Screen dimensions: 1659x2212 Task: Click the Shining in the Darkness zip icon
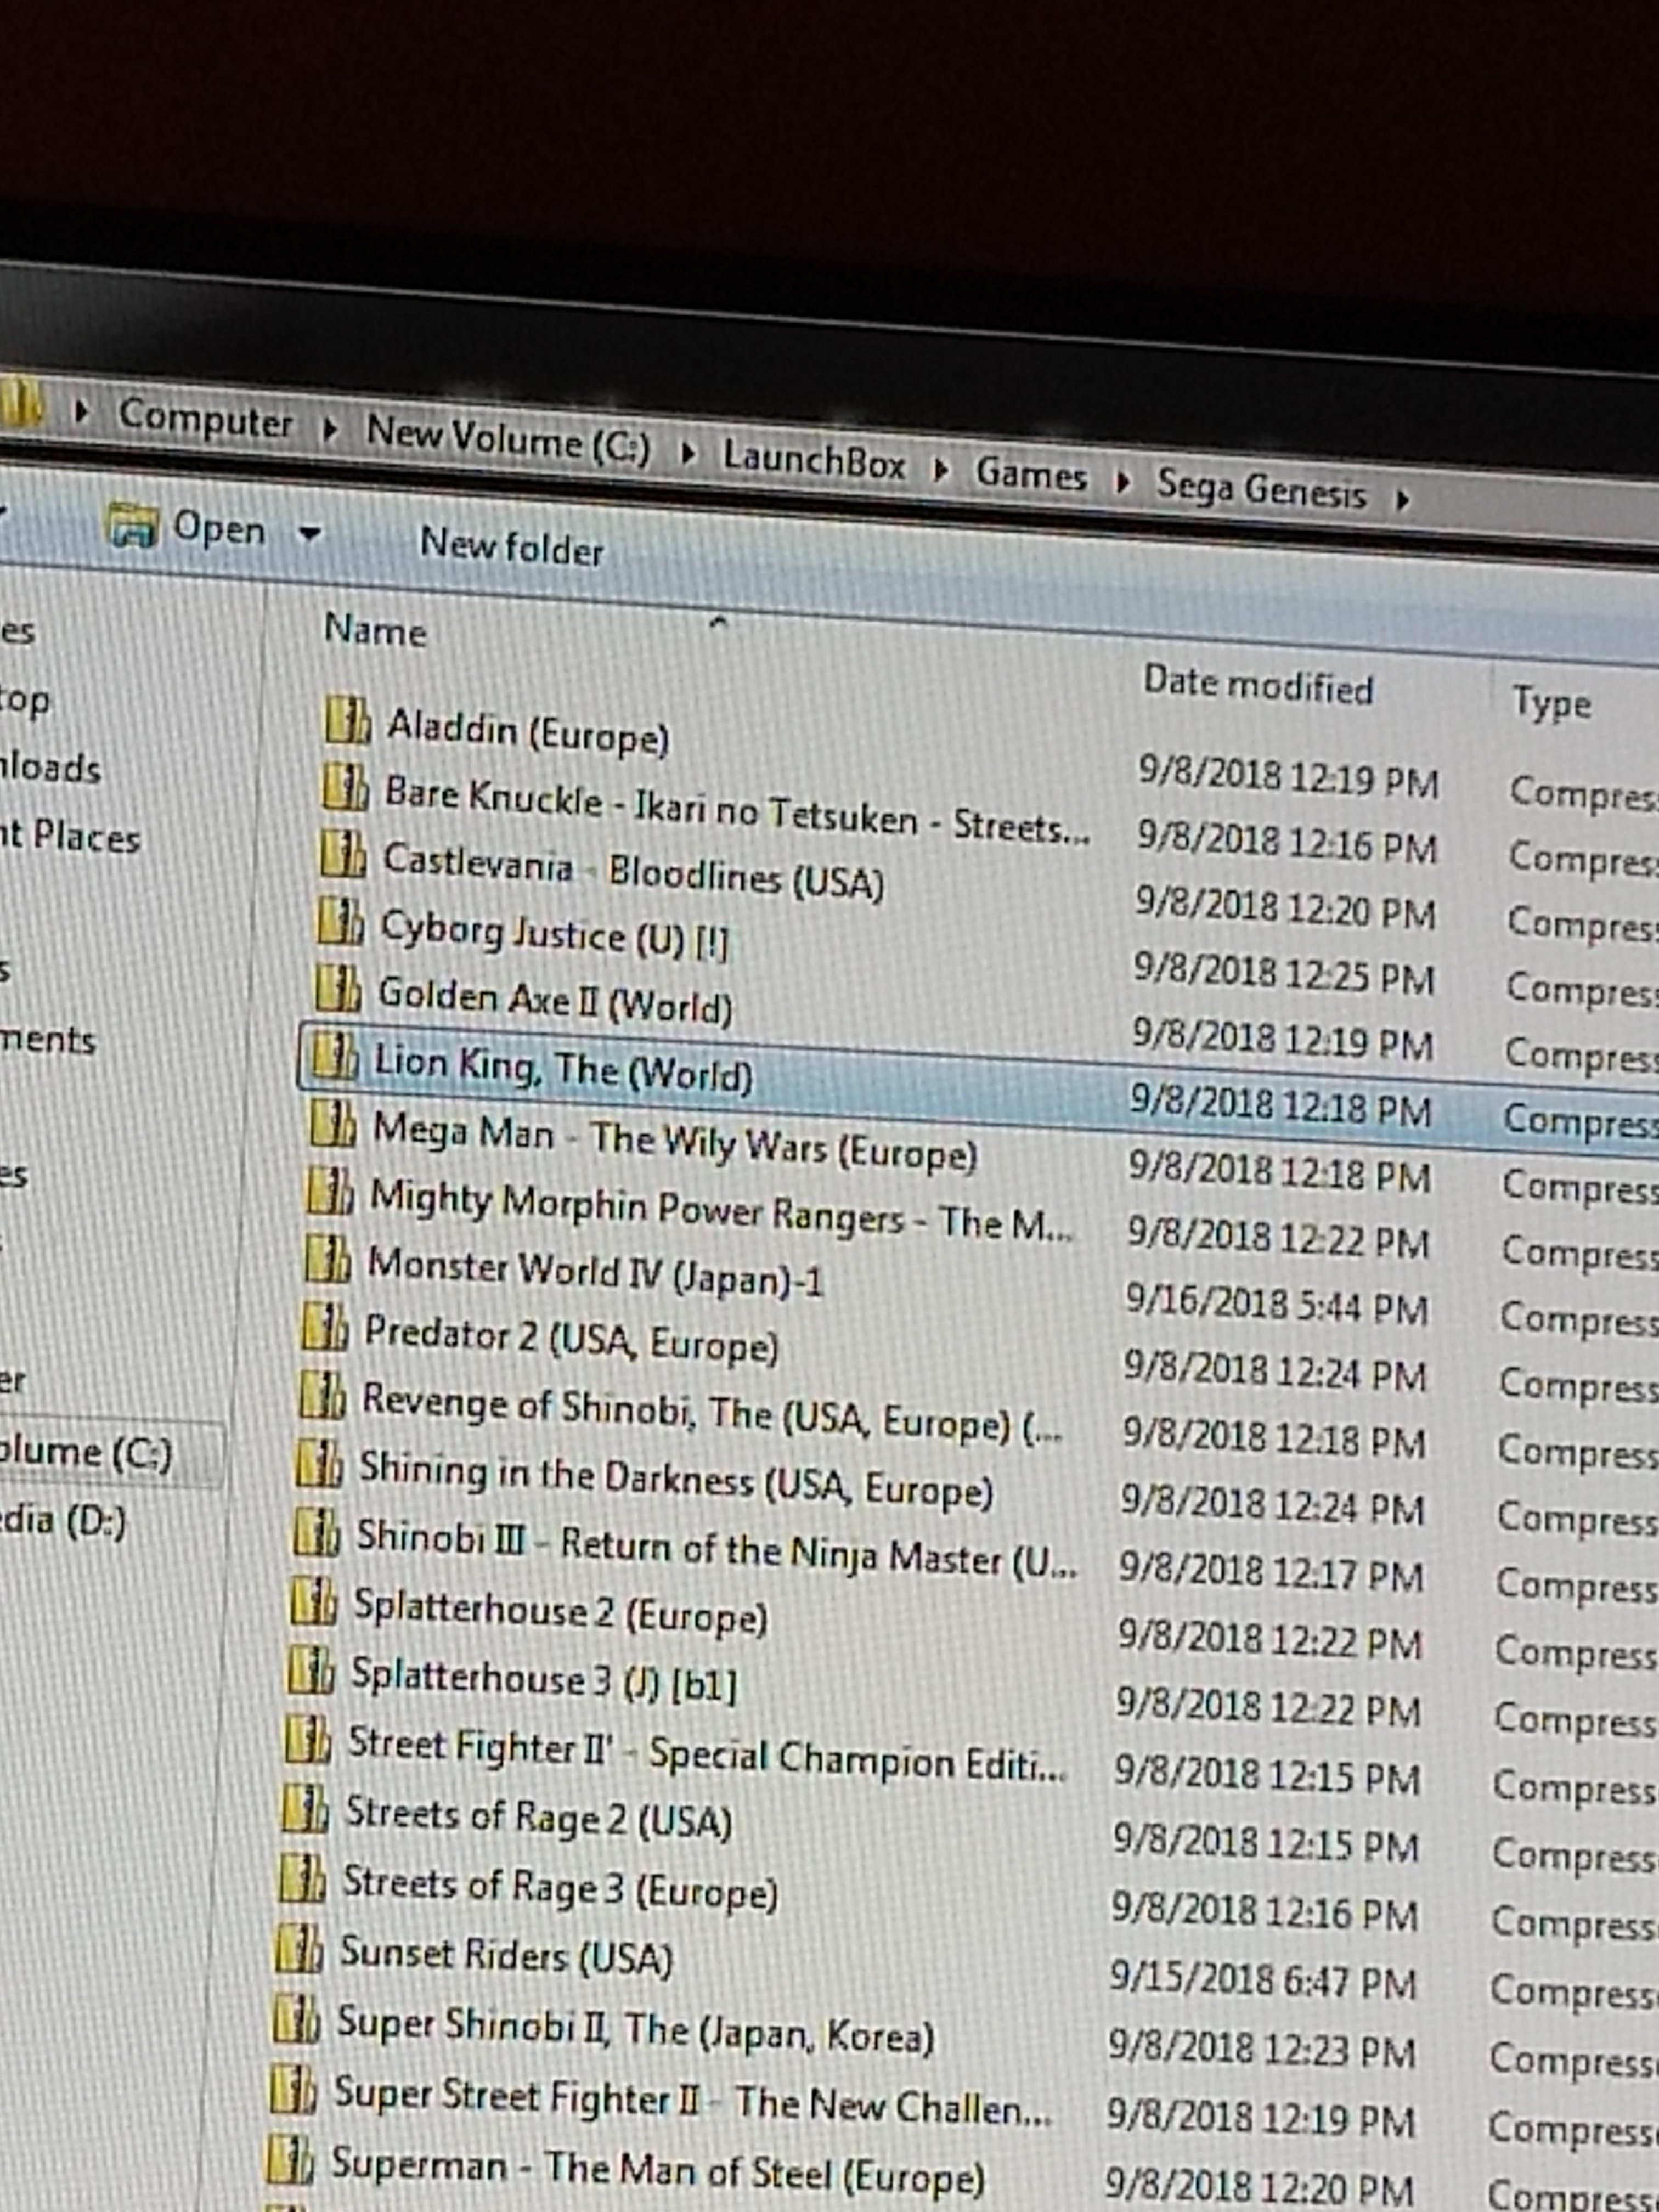[x=320, y=1465]
